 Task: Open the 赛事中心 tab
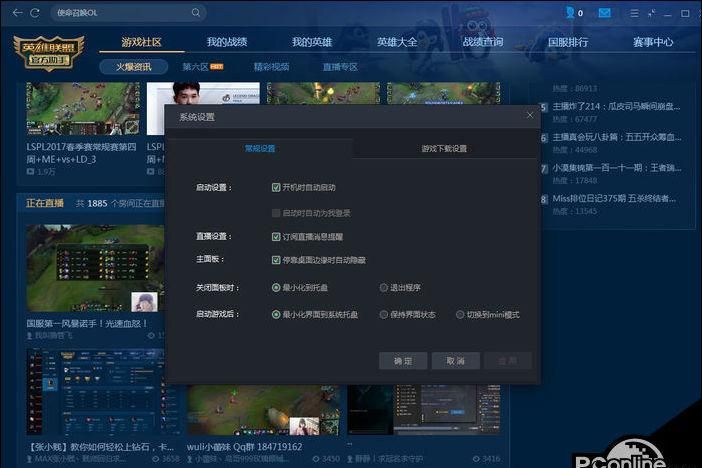(653, 42)
